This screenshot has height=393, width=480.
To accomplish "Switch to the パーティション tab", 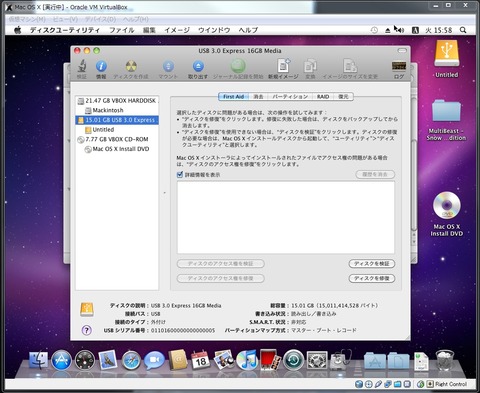I will 290,97.
